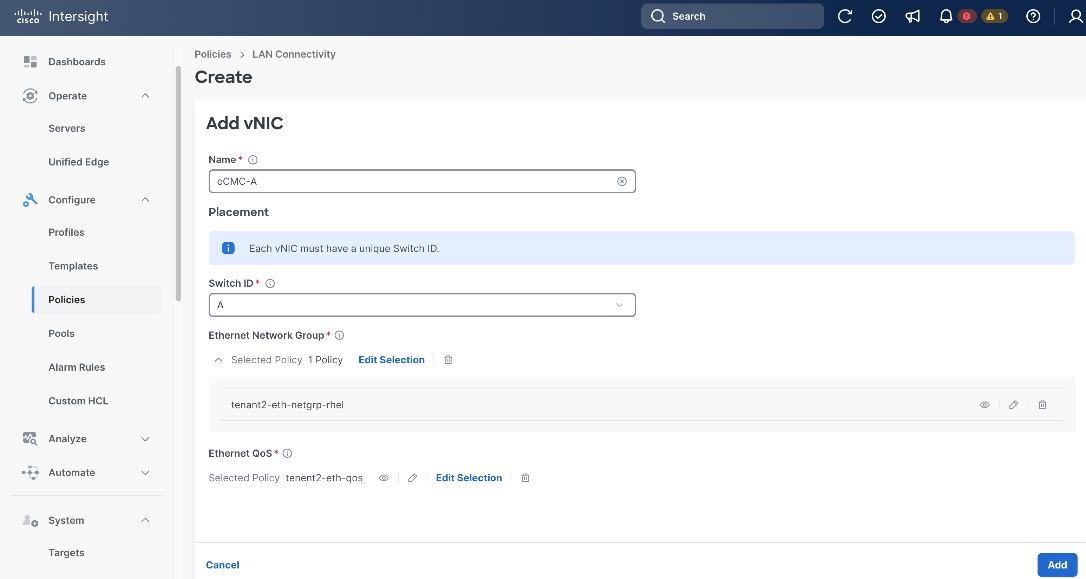Screen dimensions: 1086x579
Task: Go to Templates in sidebar
Action: 73,266
